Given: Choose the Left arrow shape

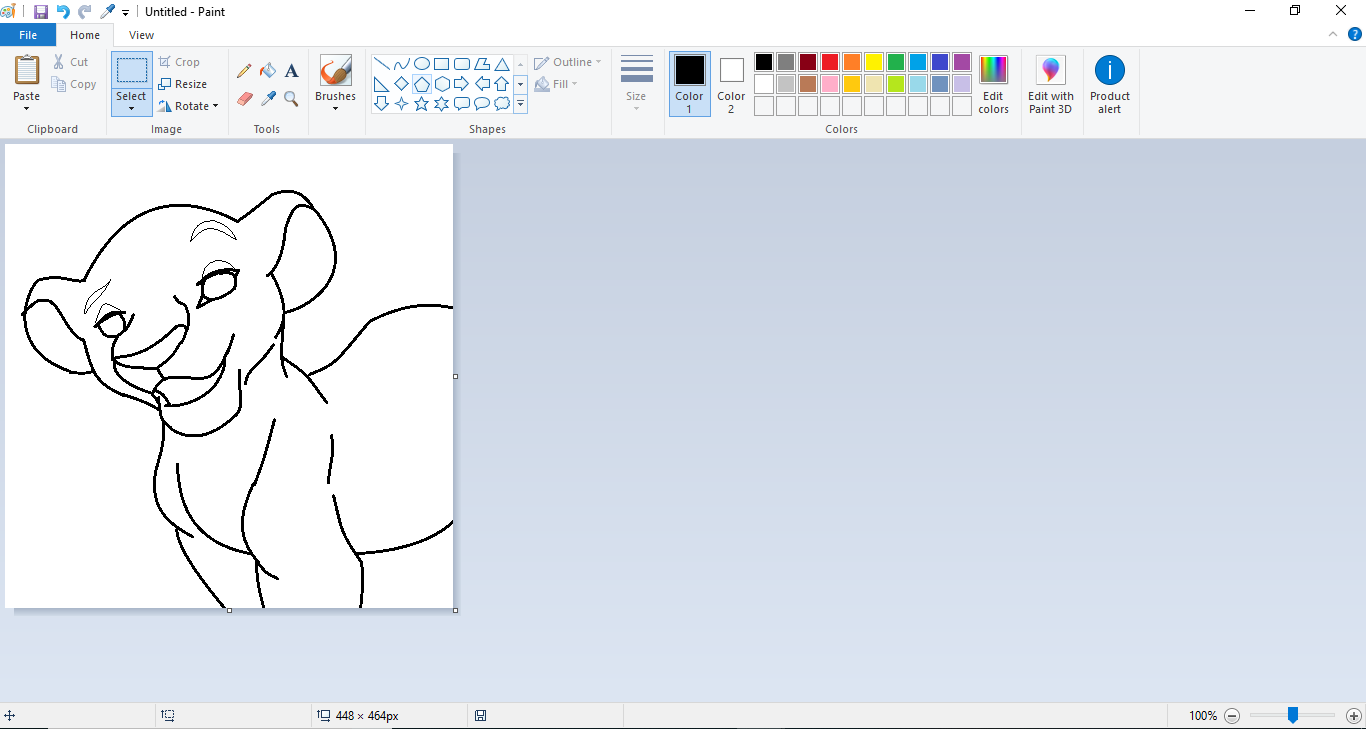Looking at the screenshot, I should (482, 84).
